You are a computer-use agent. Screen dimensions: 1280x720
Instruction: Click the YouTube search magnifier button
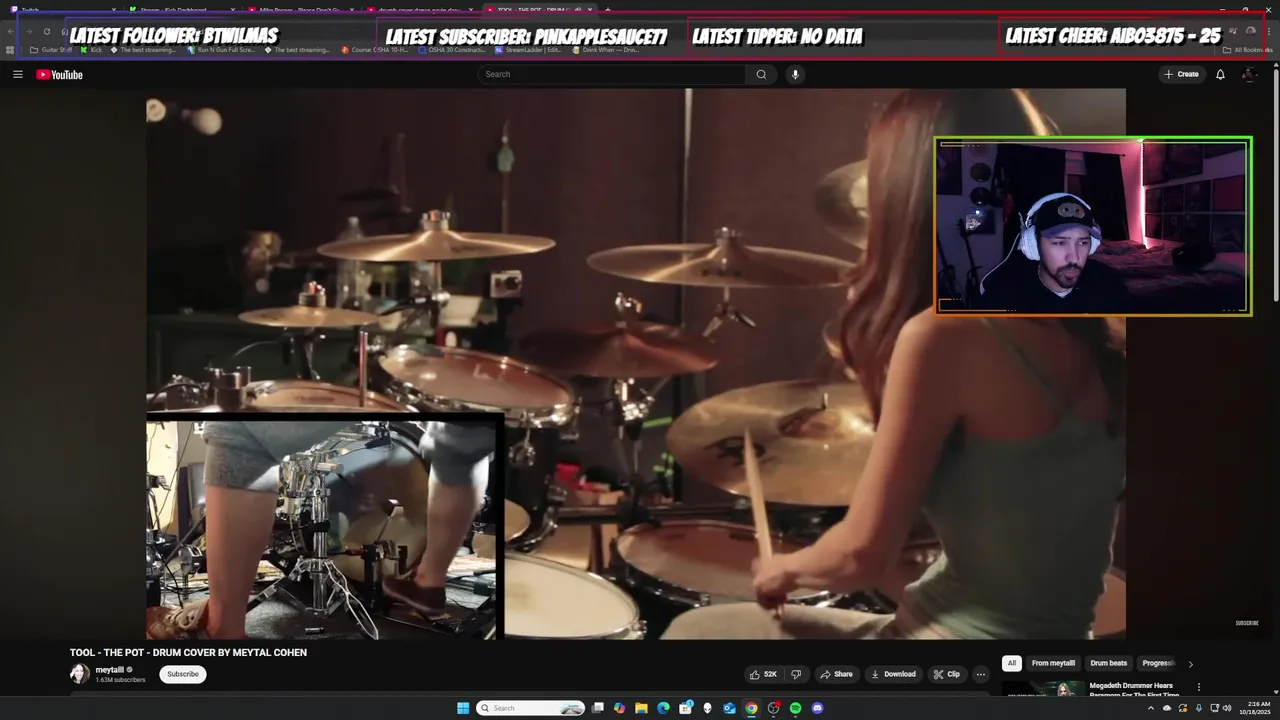pos(761,74)
